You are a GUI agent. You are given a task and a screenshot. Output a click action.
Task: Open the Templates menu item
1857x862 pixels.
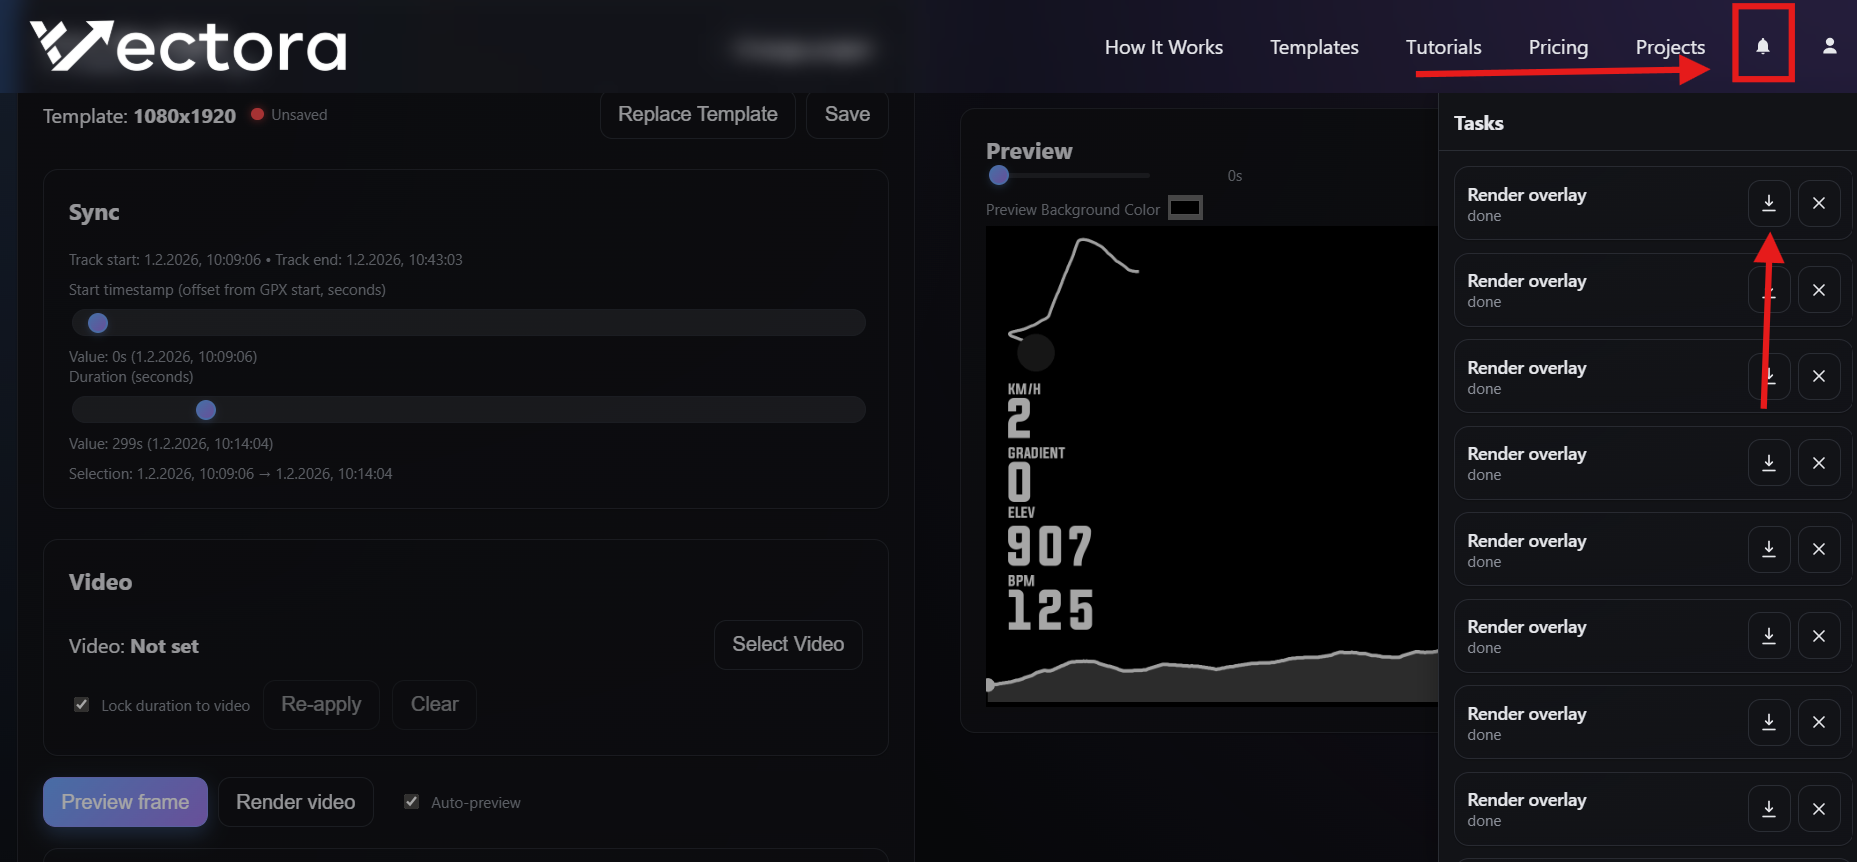1313,47
